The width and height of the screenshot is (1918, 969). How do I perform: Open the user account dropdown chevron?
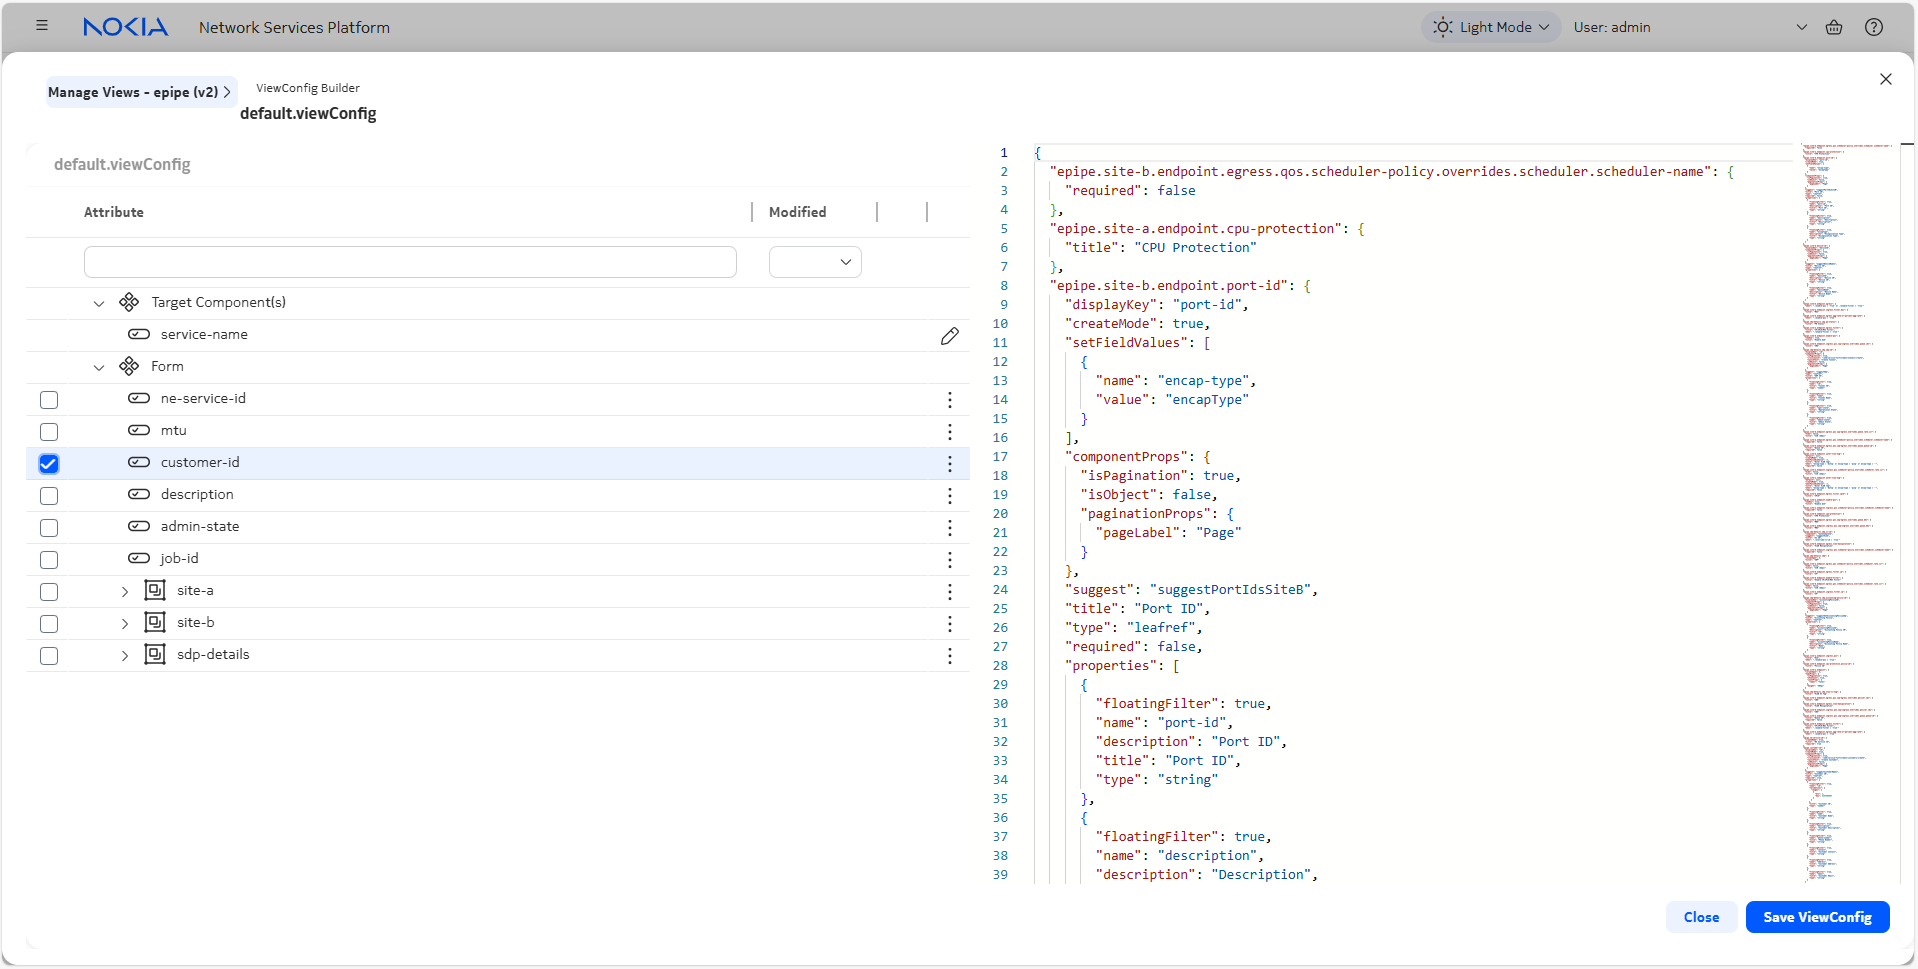tap(1801, 27)
